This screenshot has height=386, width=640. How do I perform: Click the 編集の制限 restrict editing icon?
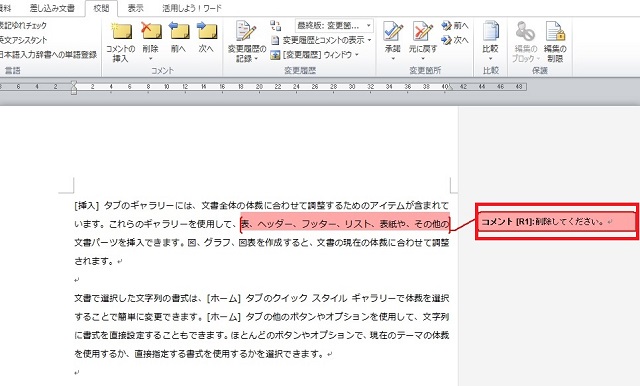click(556, 32)
